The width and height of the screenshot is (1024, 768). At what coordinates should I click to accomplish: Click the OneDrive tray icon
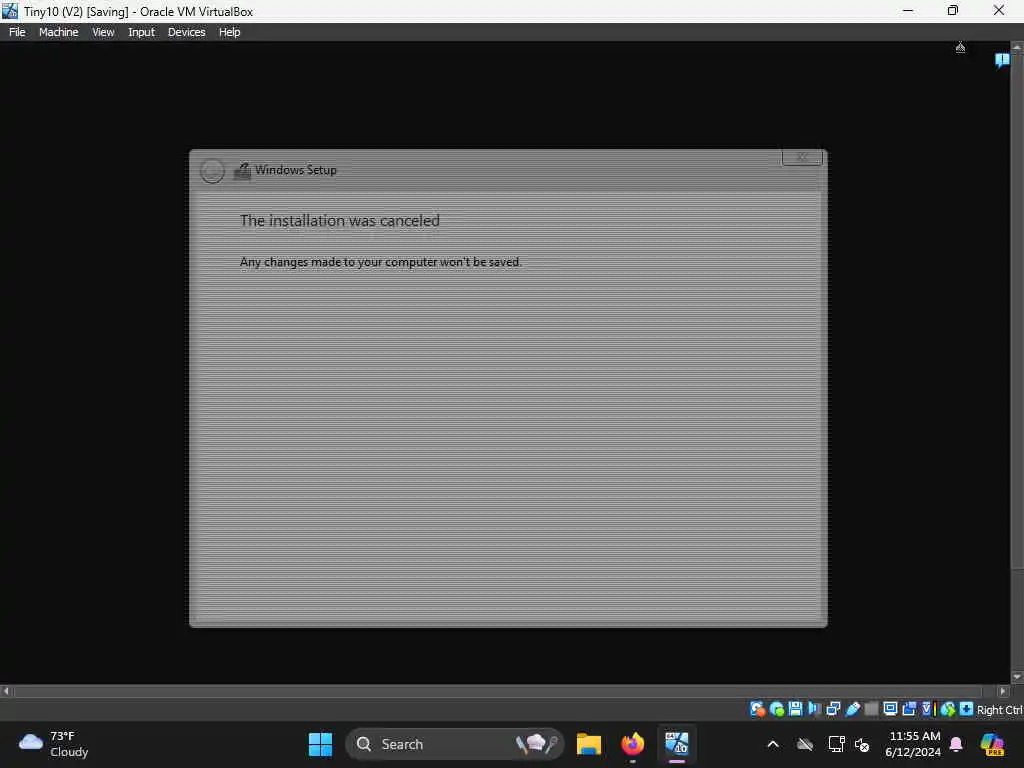click(x=805, y=744)
